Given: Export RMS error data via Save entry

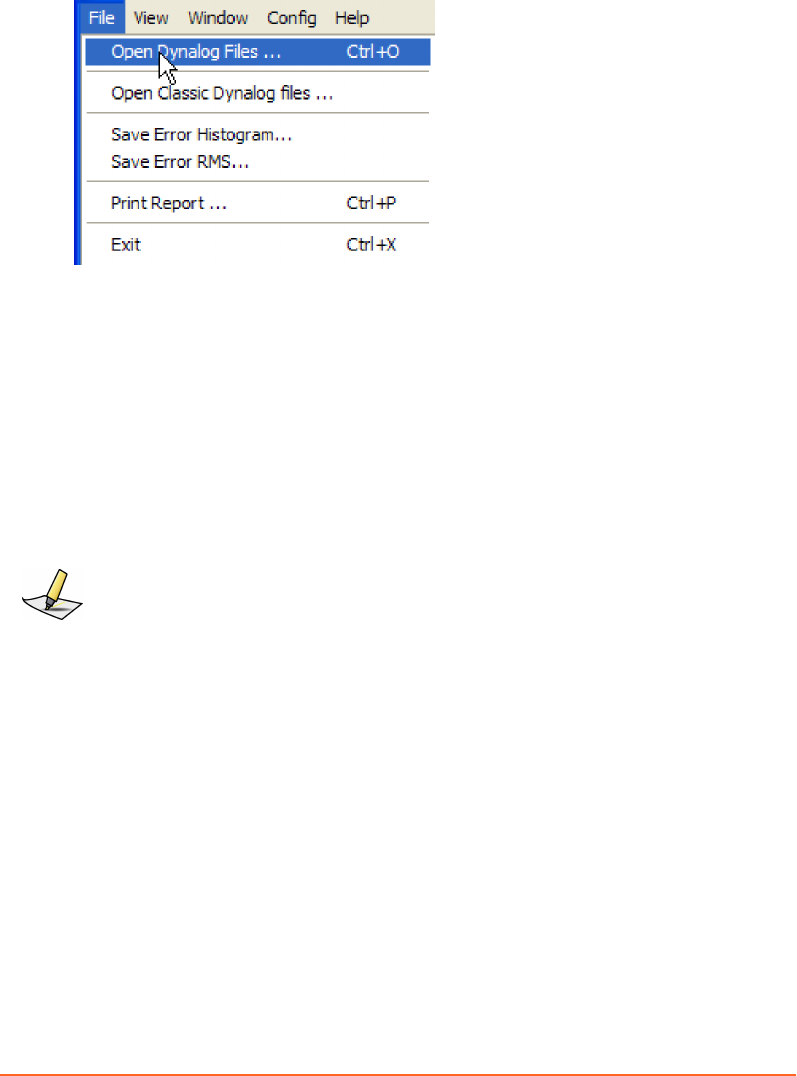Looking at the screenshot, I should pos(257,162).
